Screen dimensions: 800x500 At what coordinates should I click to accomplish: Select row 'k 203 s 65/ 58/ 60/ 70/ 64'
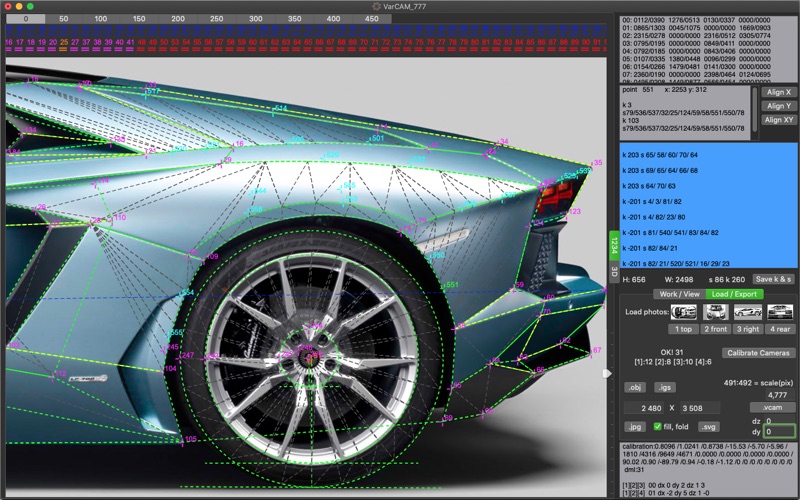[708, 155]
